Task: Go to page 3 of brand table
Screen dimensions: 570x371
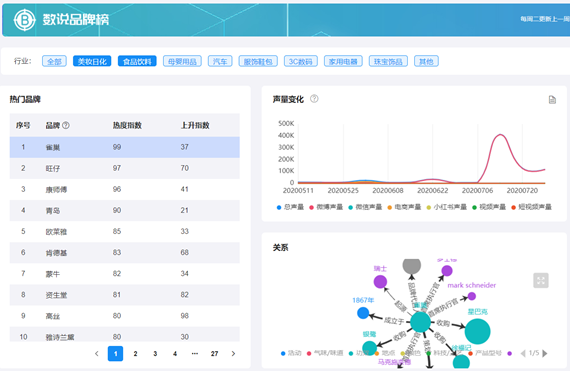Action: (x=155, y=354)
